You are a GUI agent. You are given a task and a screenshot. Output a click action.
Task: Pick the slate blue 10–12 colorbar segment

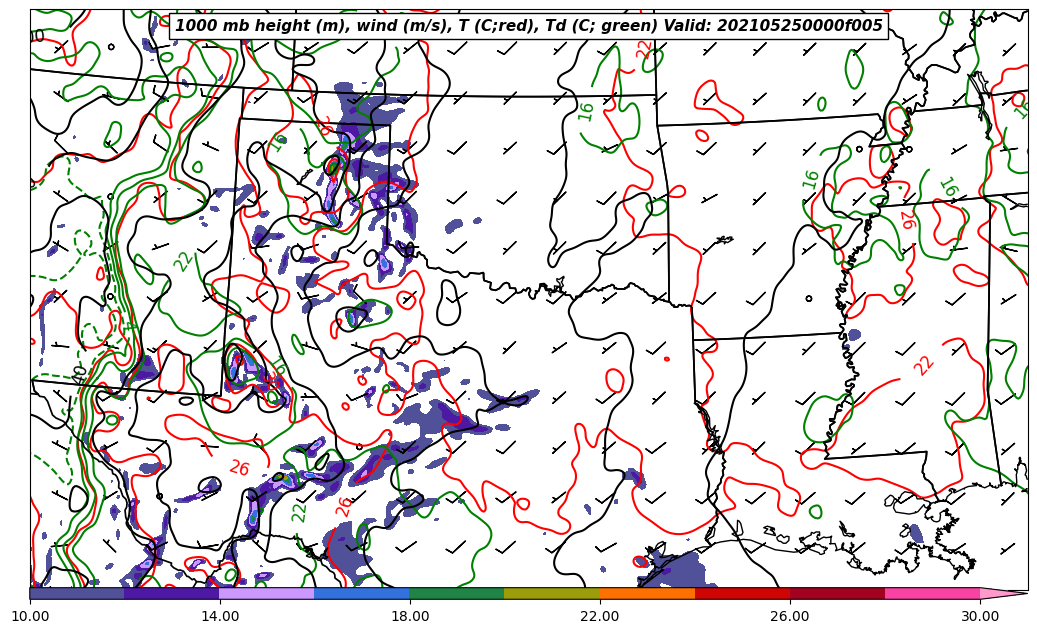[x=77, y=593]
